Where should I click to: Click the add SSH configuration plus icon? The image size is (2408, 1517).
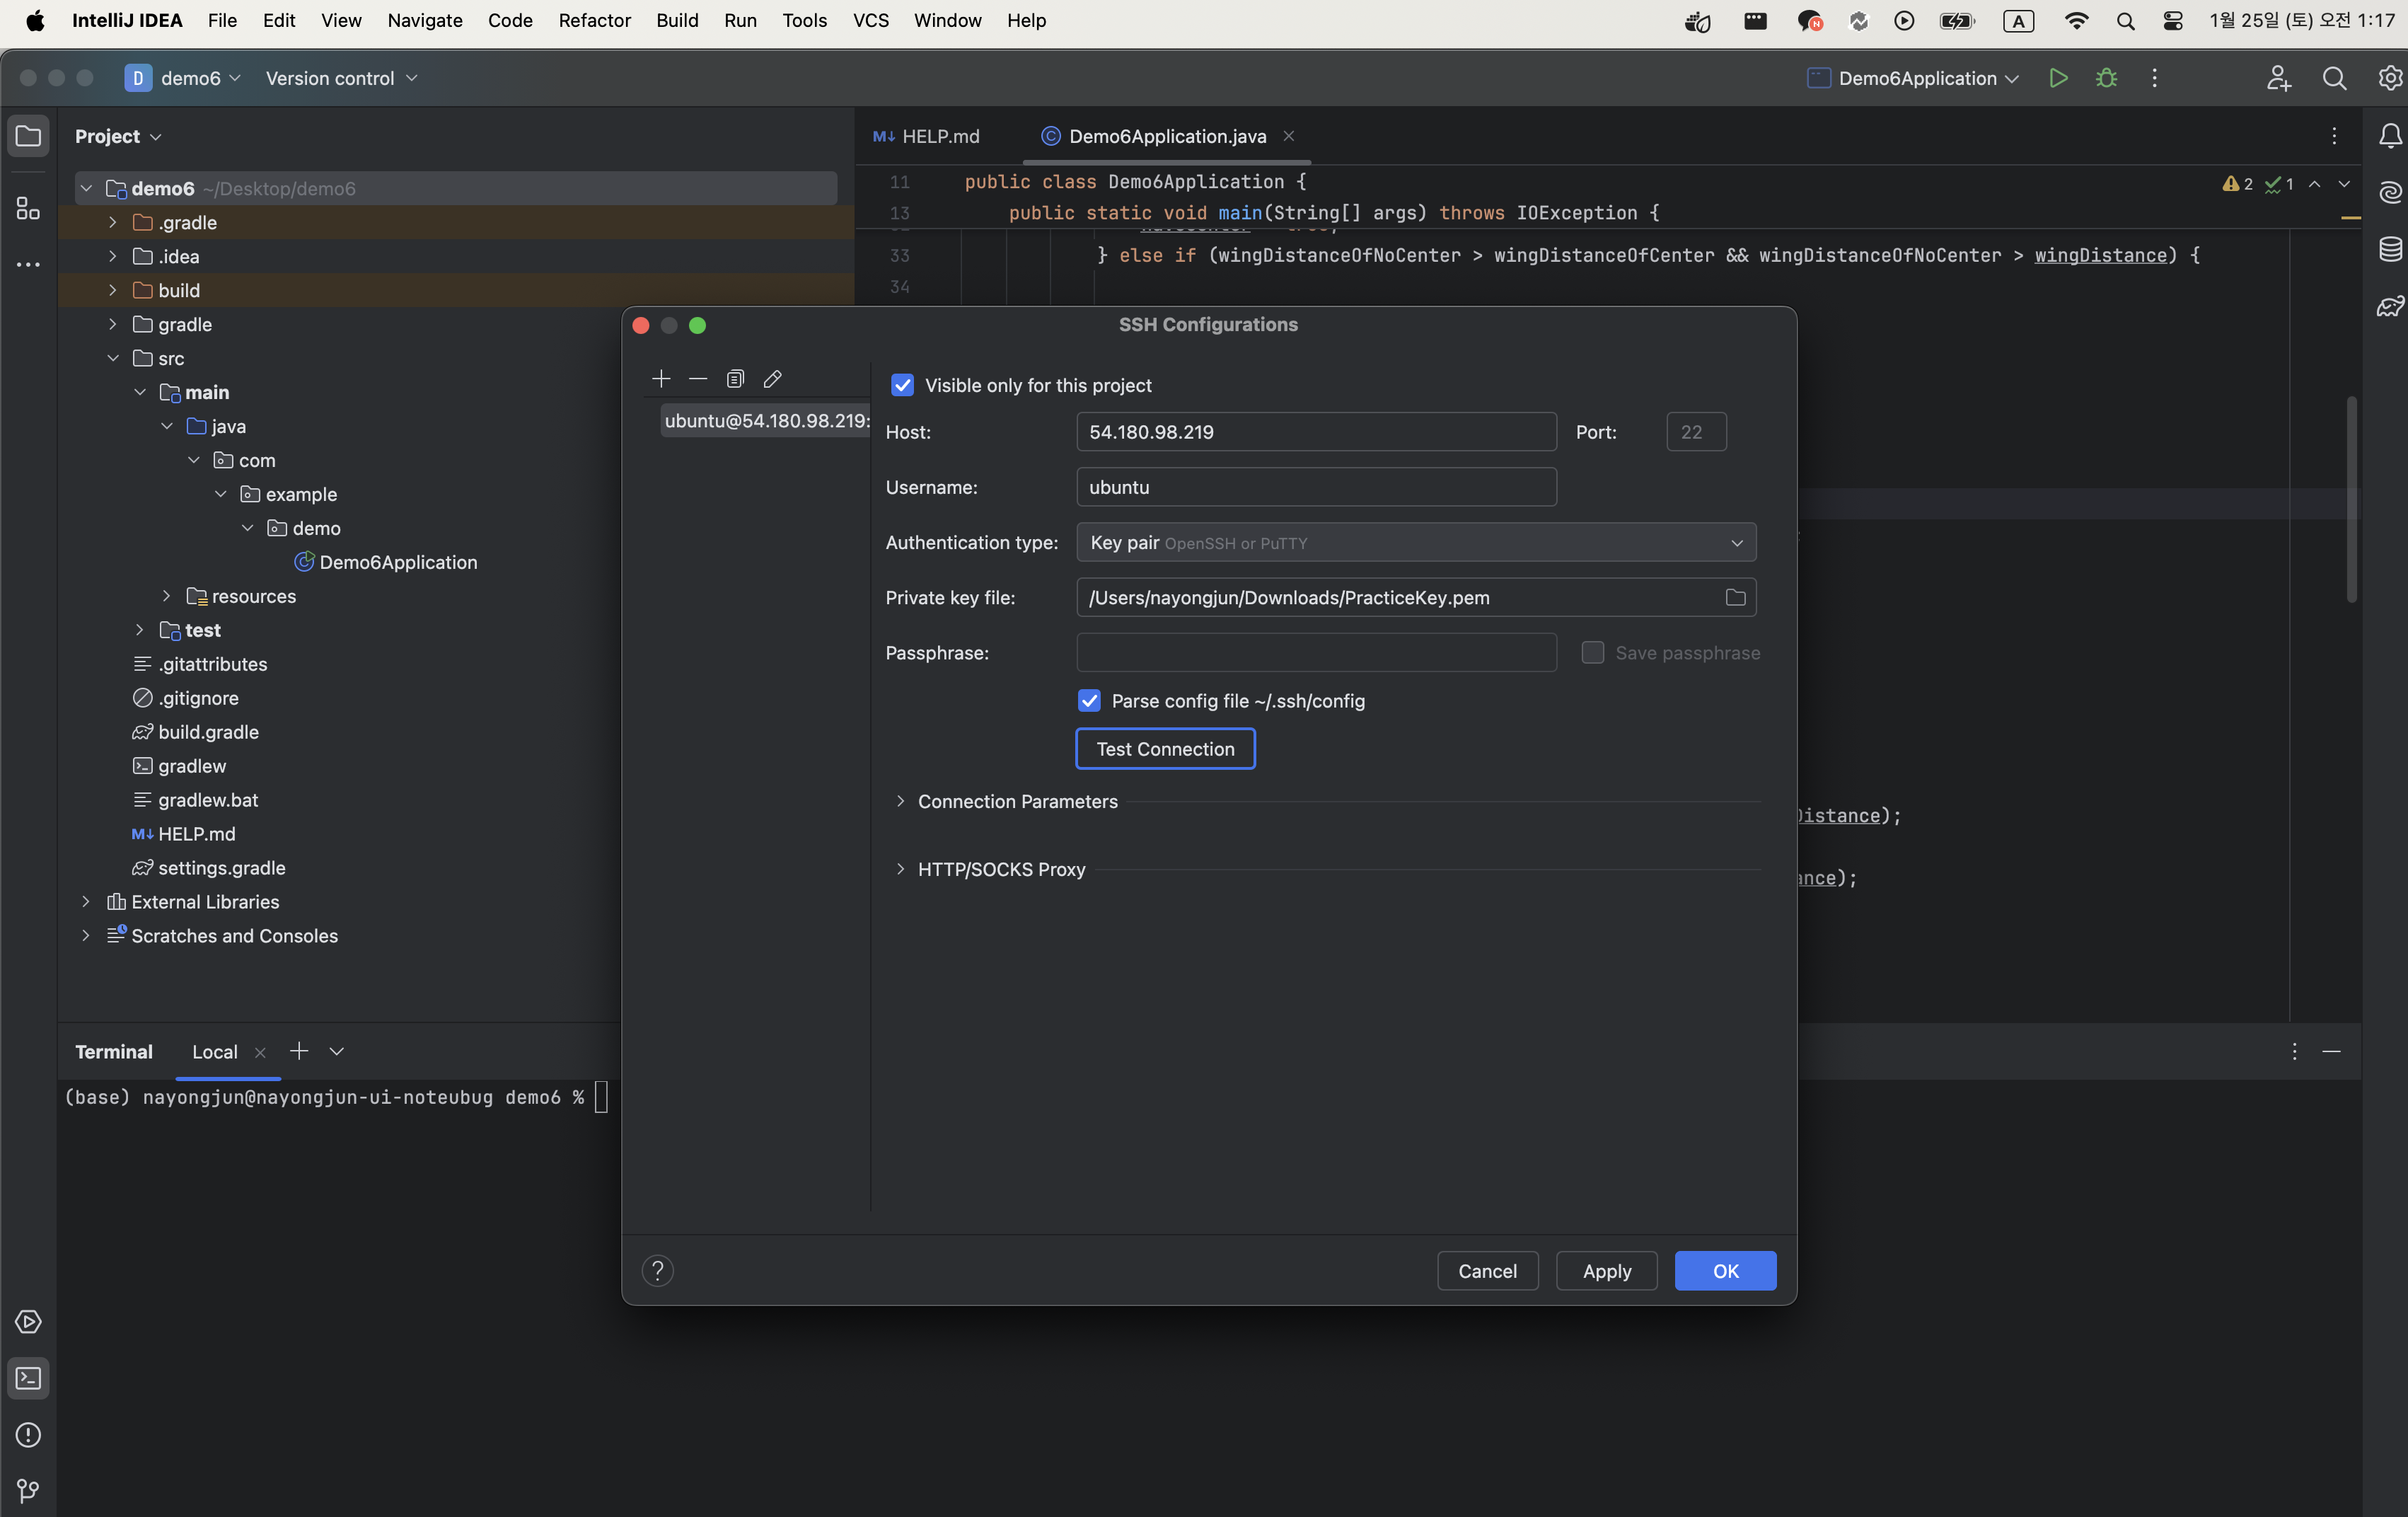(x=661, y=379)
